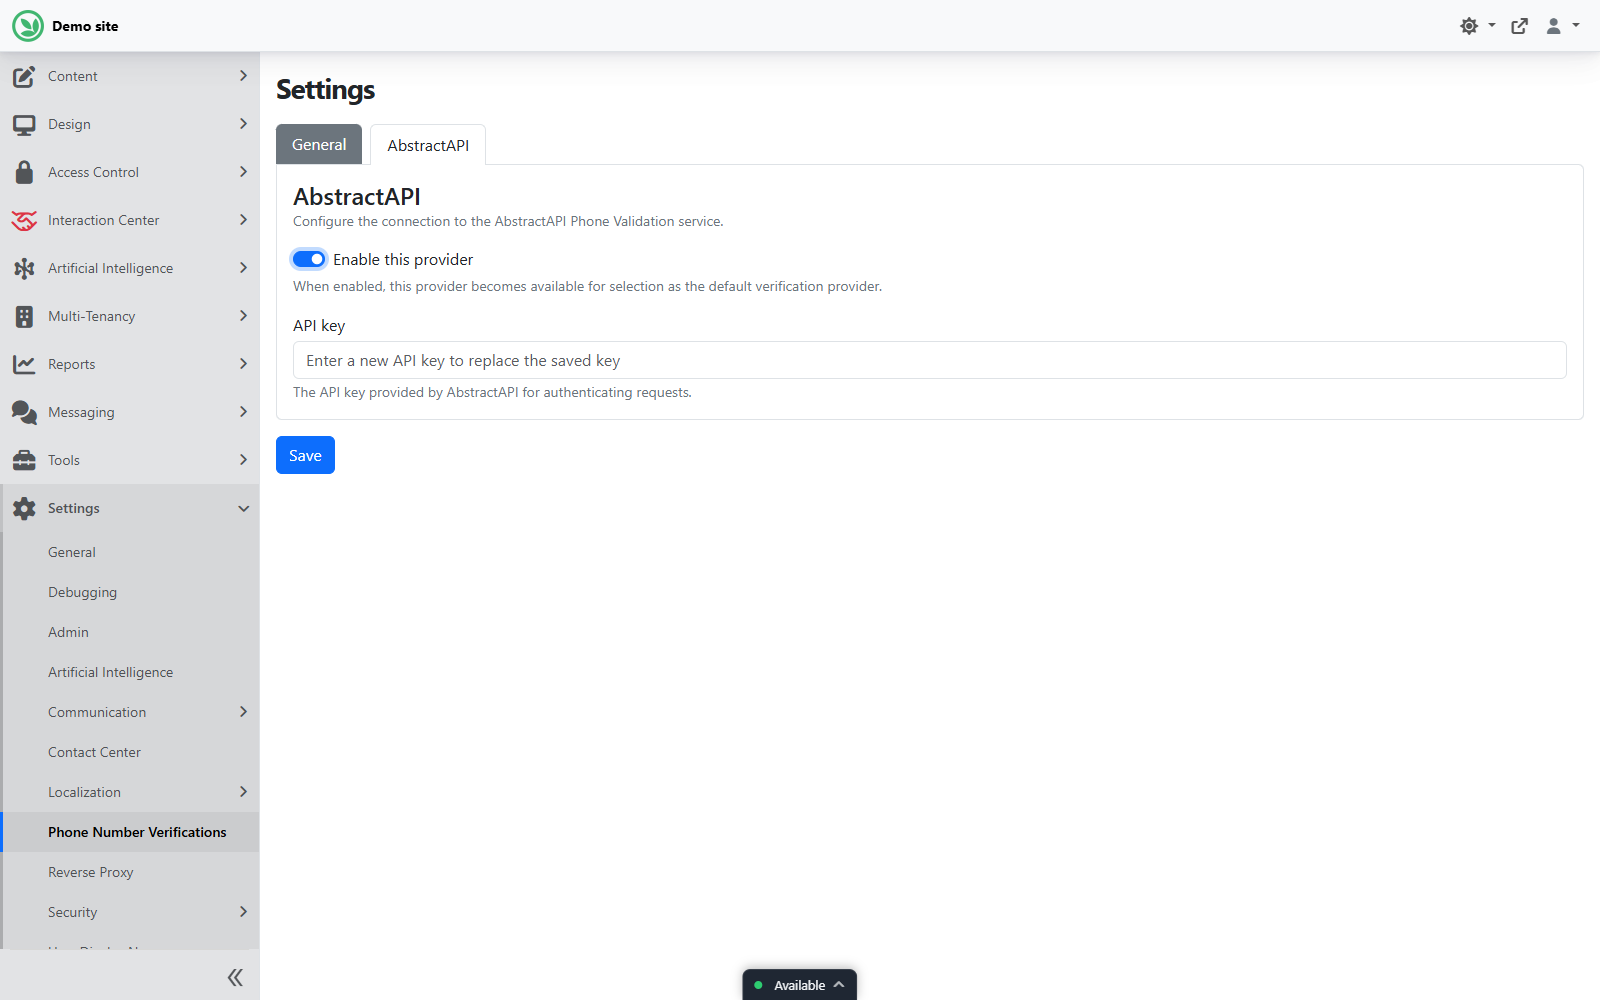Viewport: 1600px width, 1000px height.
Task: Click the Demo site title text
Action: tap(85, 26)
